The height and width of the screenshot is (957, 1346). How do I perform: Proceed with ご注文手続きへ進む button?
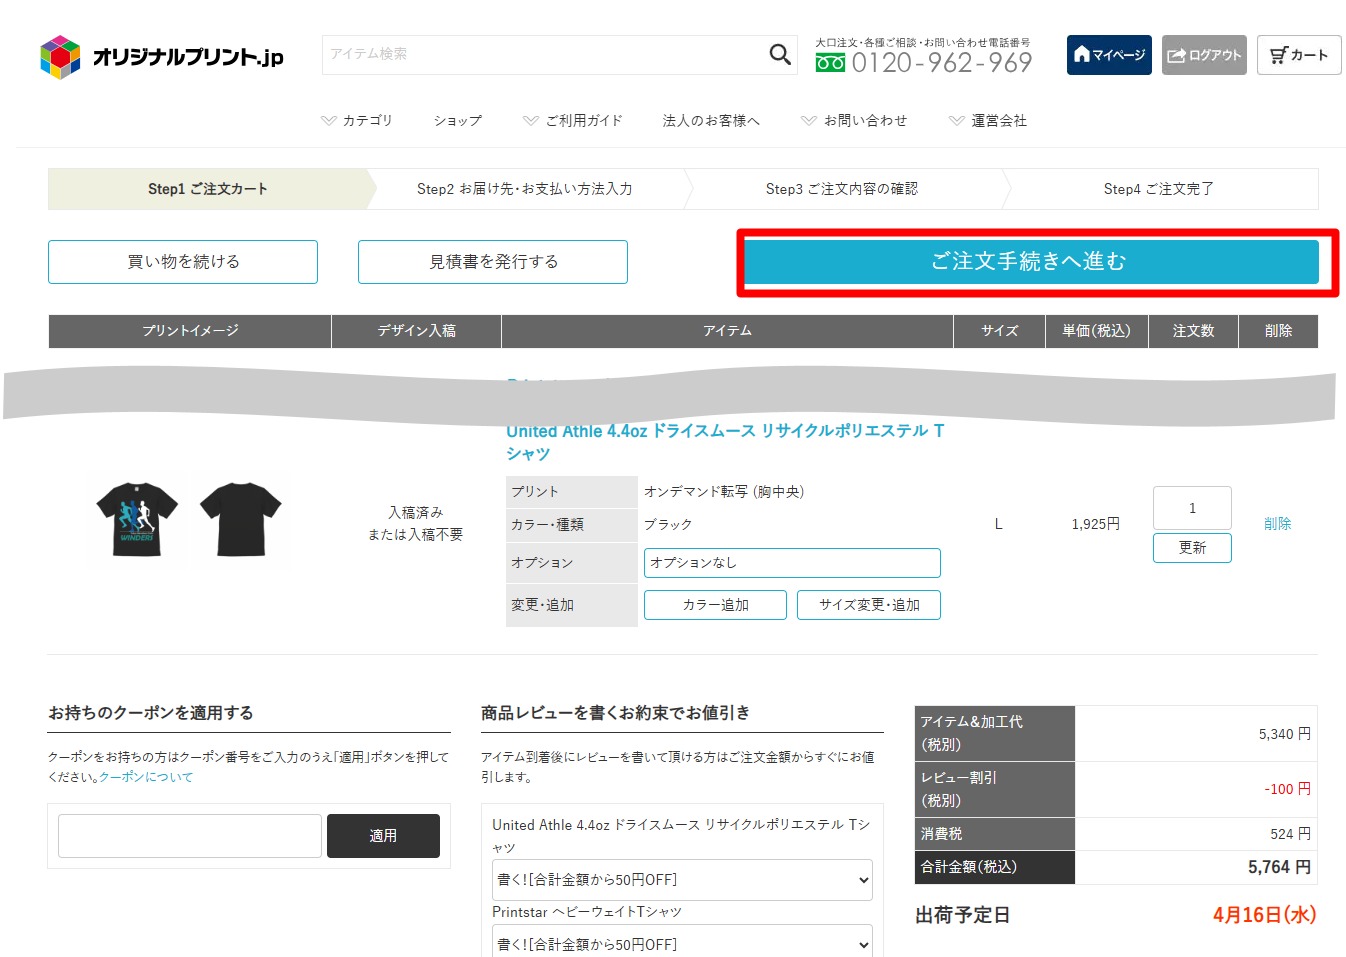coord(1030,262)
